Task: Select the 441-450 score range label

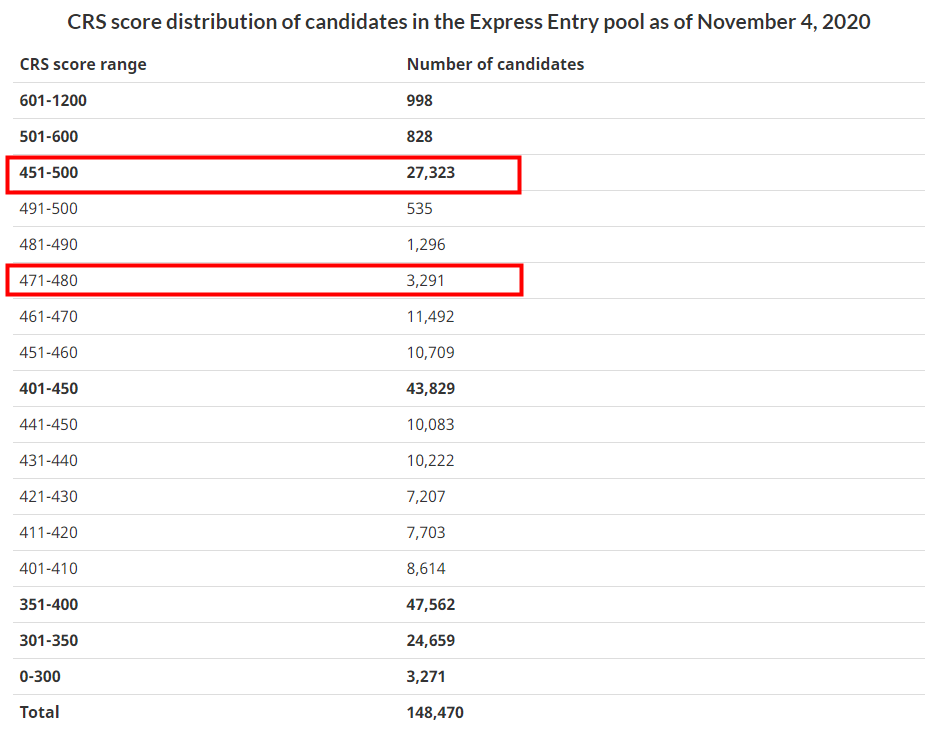Action: (x=48, y=424)
